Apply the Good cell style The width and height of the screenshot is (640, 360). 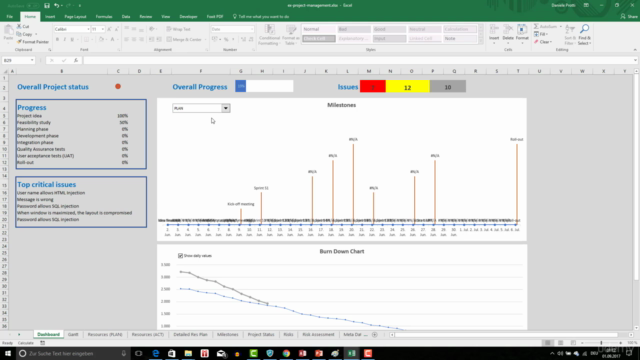tap(389, 29)
